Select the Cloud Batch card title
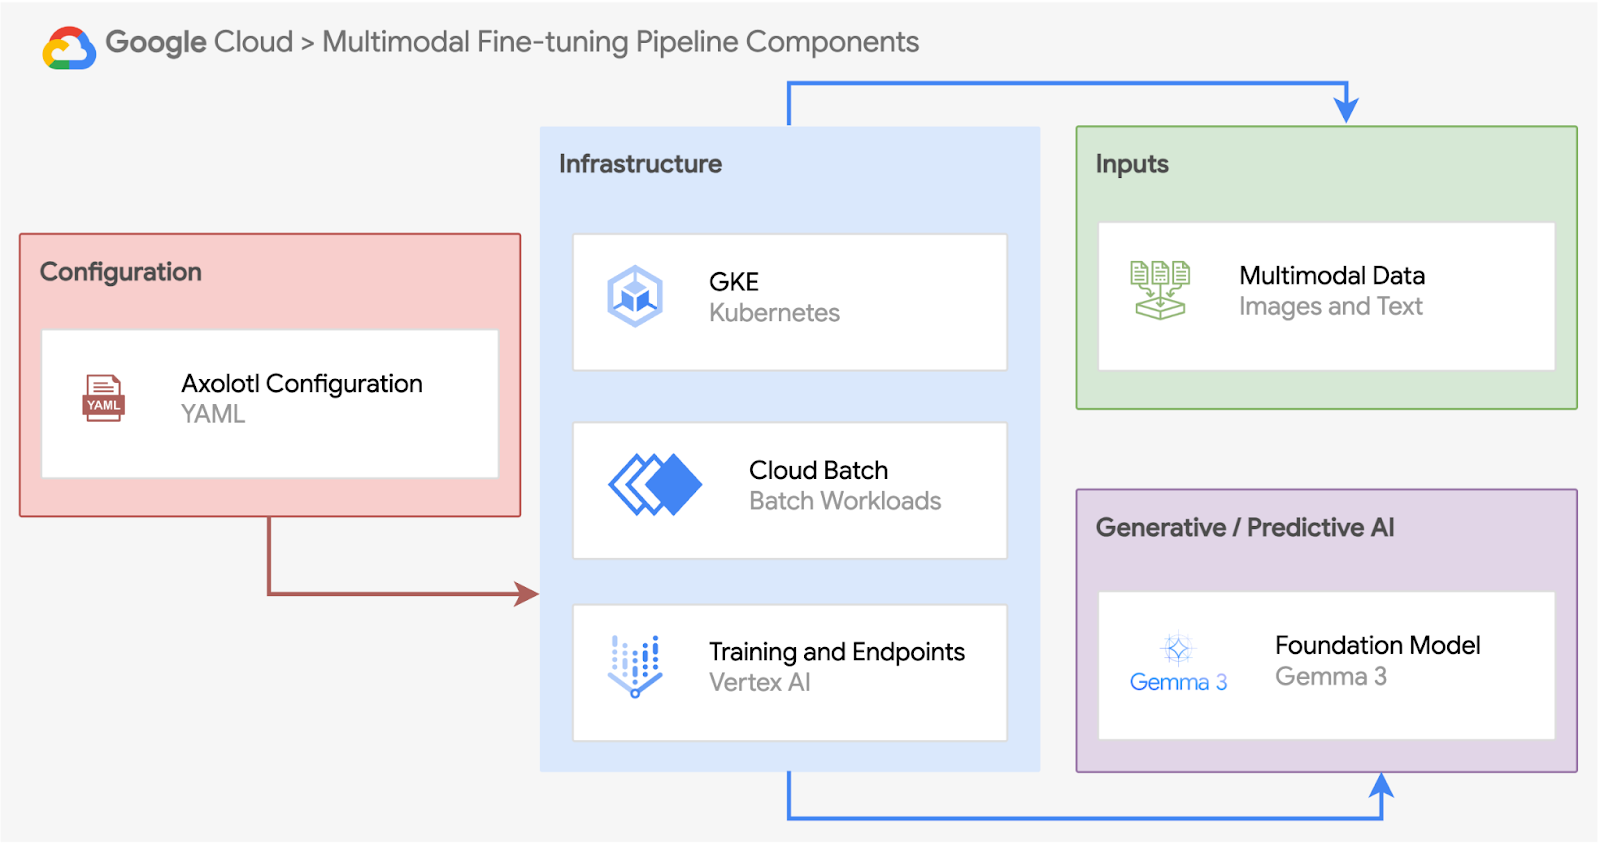1600x844 pixels. coord(818,470)
